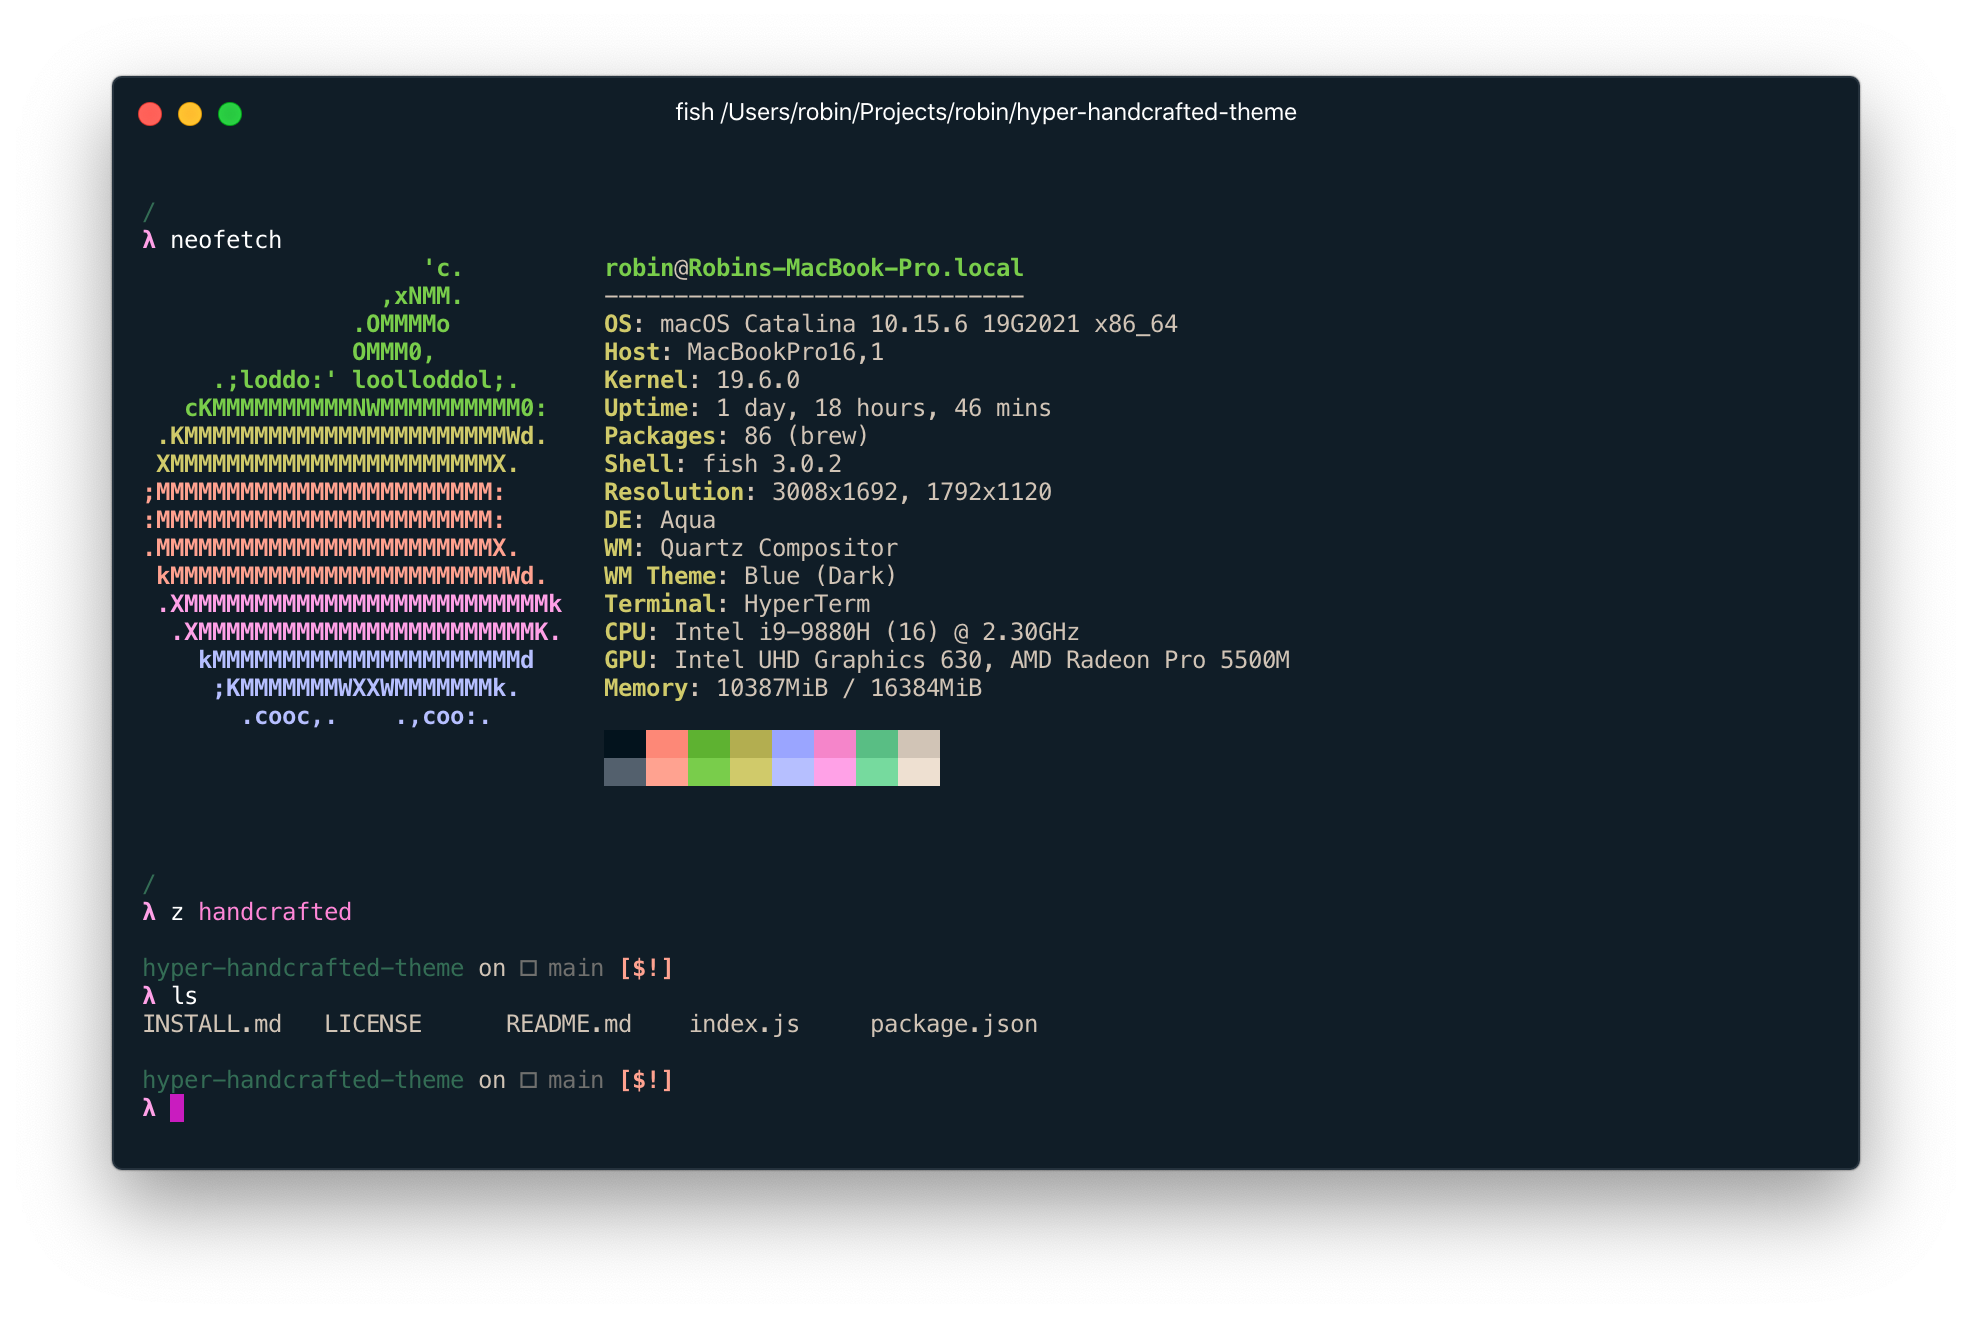Click the salmon red color swatch

(666, 744)
